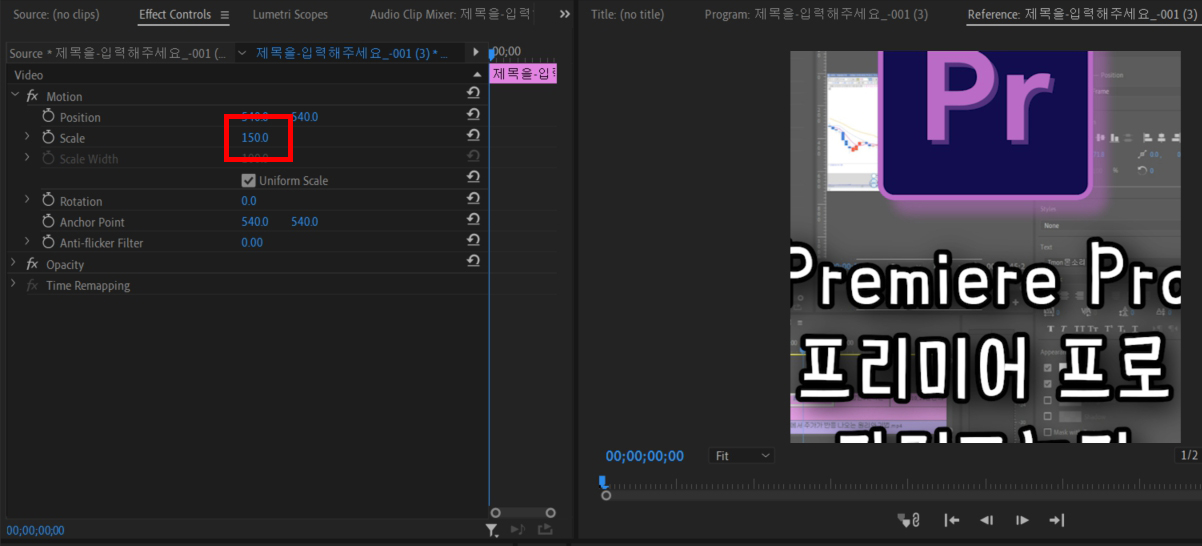
Task: Select the pink clip in Effect Controls timeline
Action: 523,73
